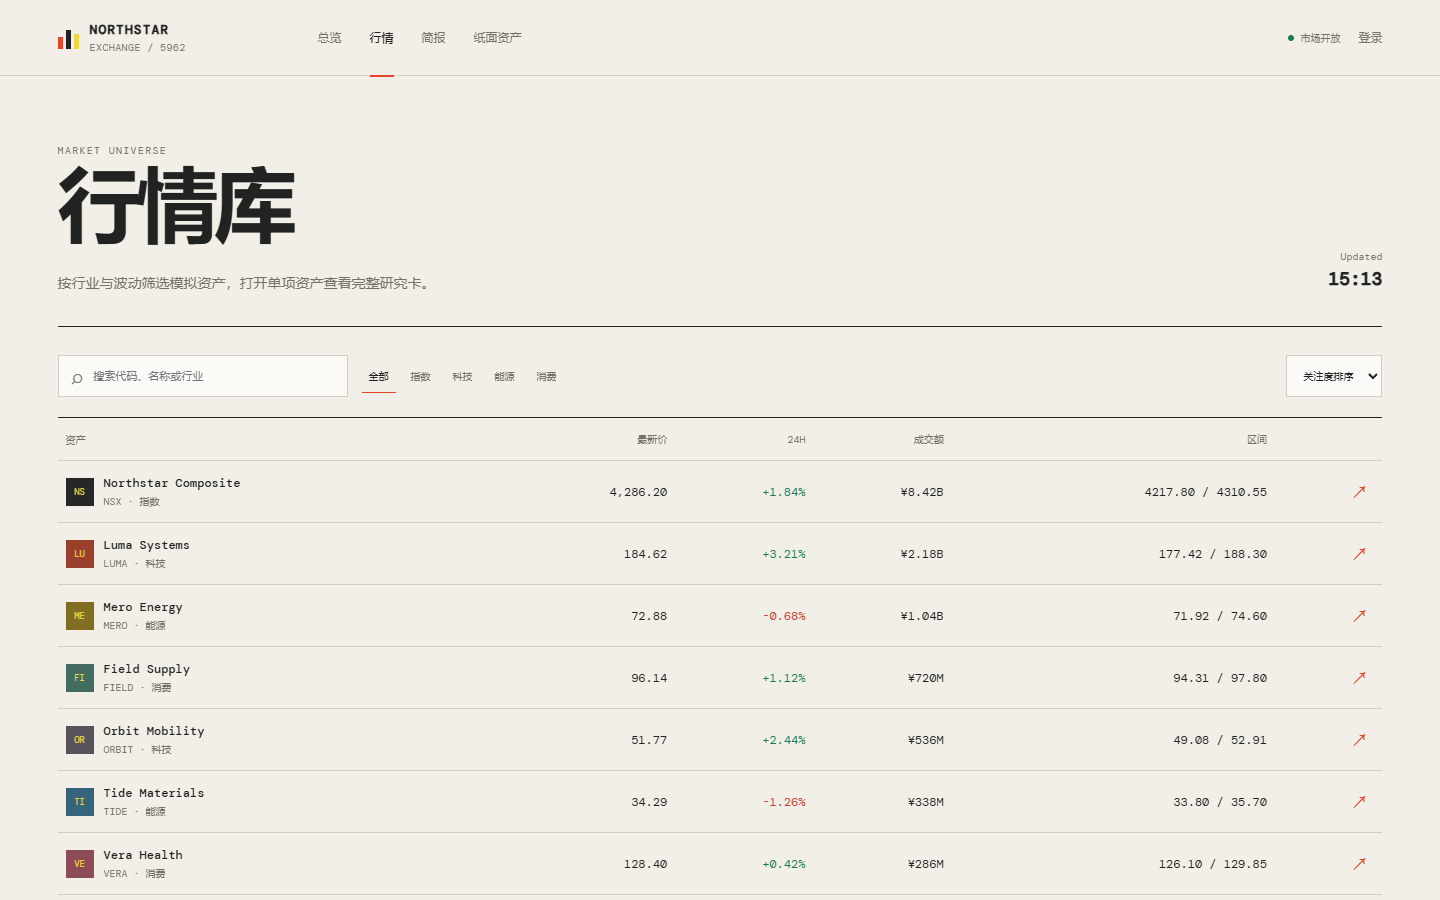Open arrow icon for Orbit Mobility row
Screen dimensions: 1440x900
pos(1359,740)
